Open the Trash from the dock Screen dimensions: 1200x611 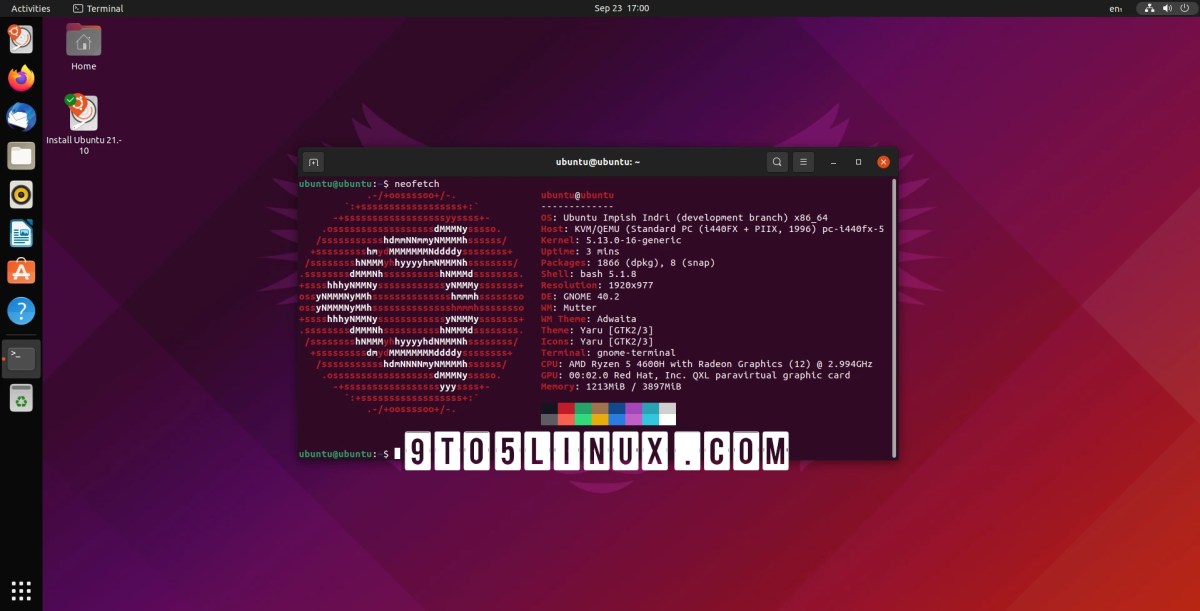[21, 398]
